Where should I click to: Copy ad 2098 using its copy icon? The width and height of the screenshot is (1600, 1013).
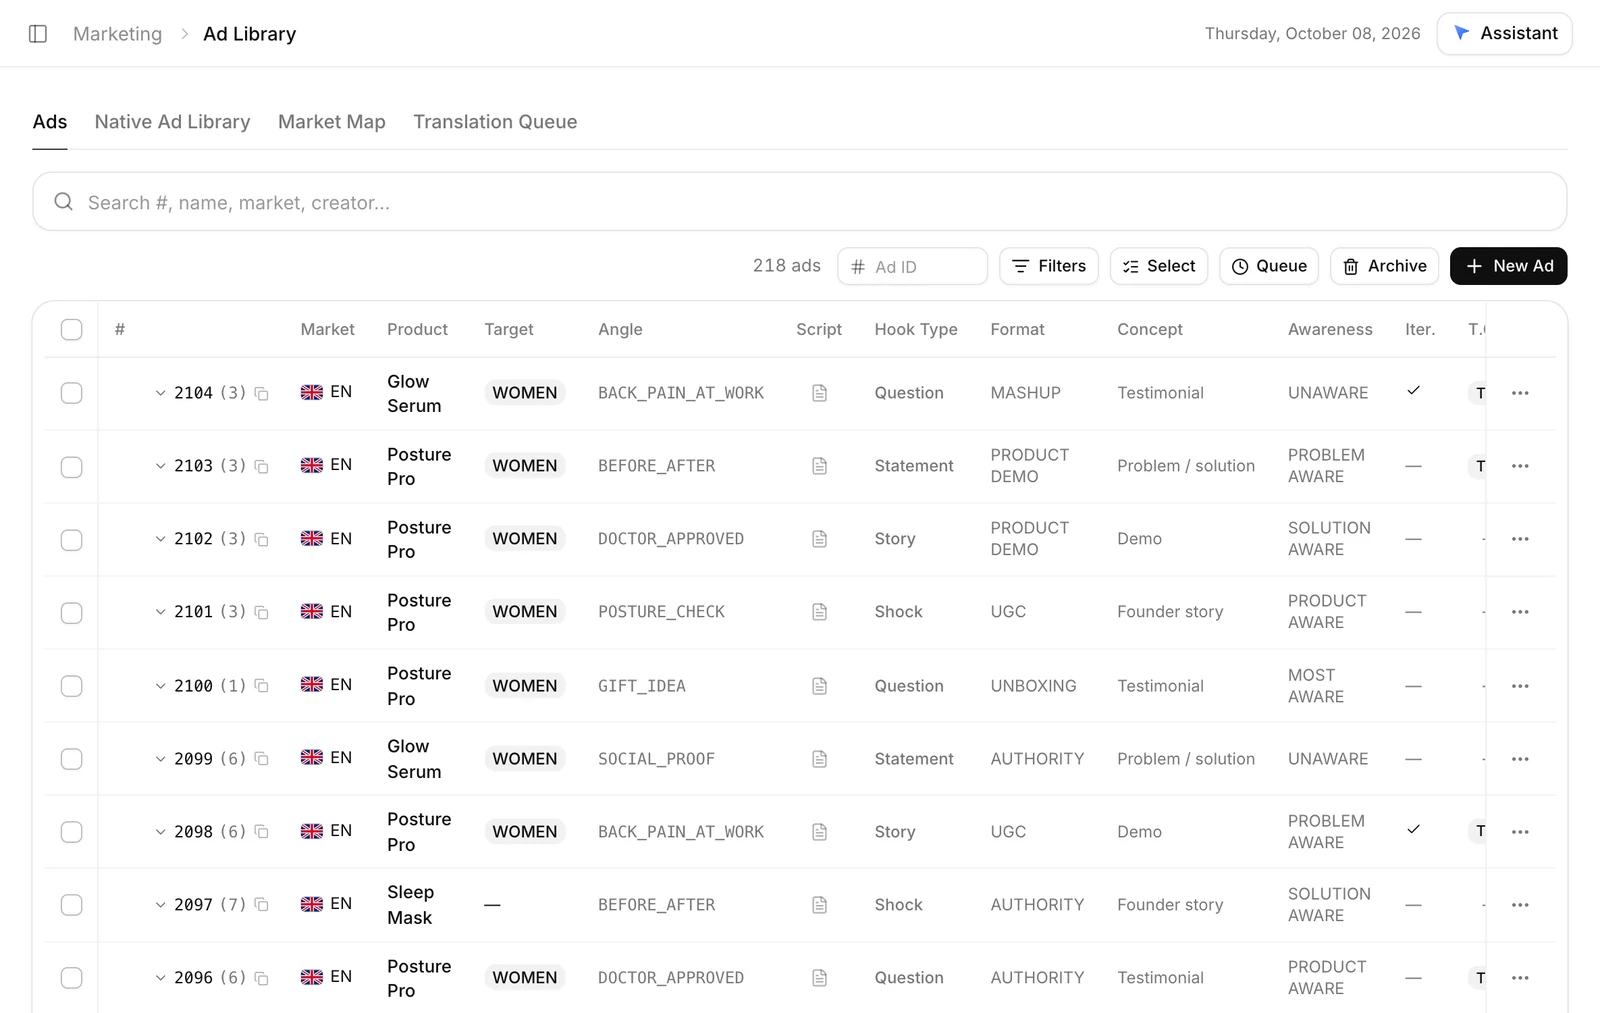[261, 832]
